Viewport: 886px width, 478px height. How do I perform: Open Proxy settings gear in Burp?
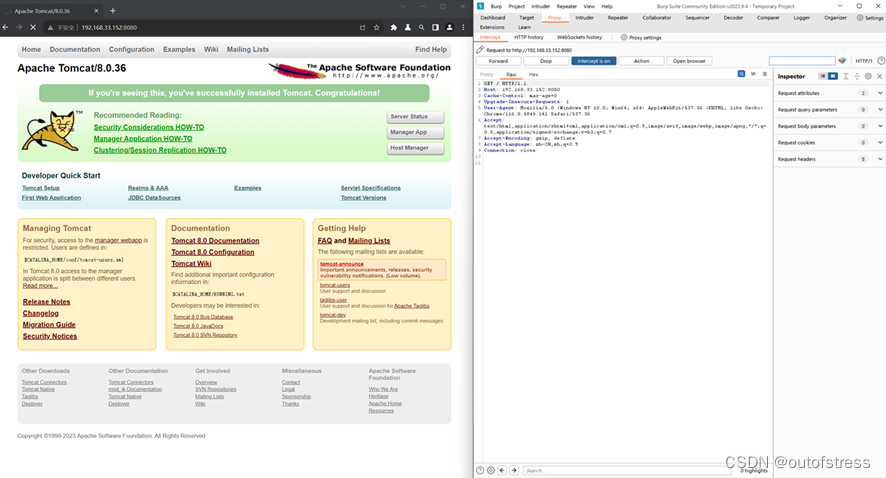[624, 37]
